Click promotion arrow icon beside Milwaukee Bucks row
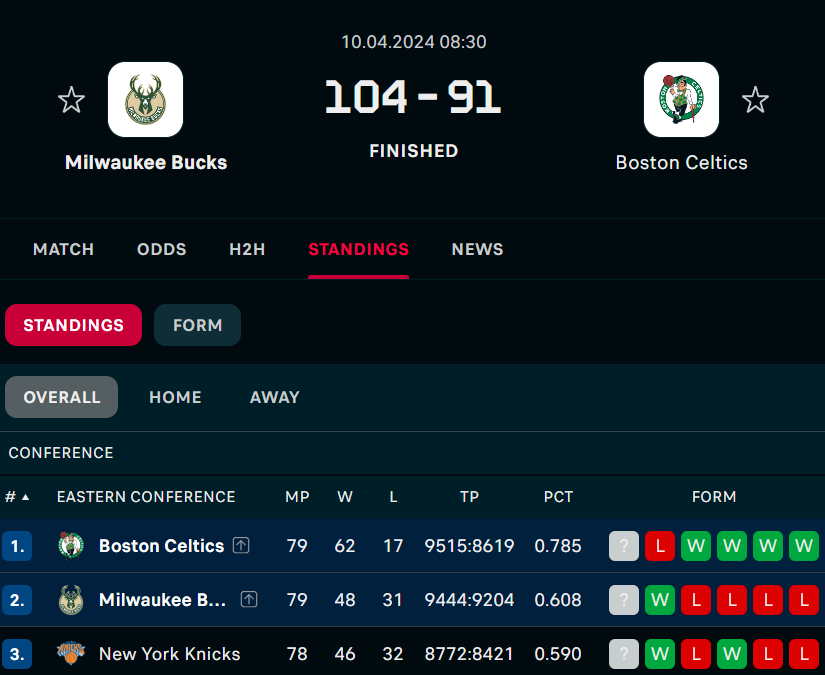Image resolution: width=825 pixels, height=675 pixels. point(249,600)
